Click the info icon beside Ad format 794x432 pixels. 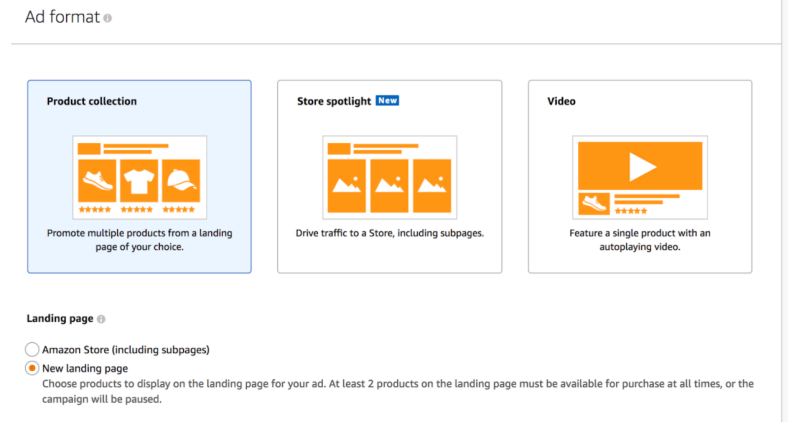coord(108,18)
